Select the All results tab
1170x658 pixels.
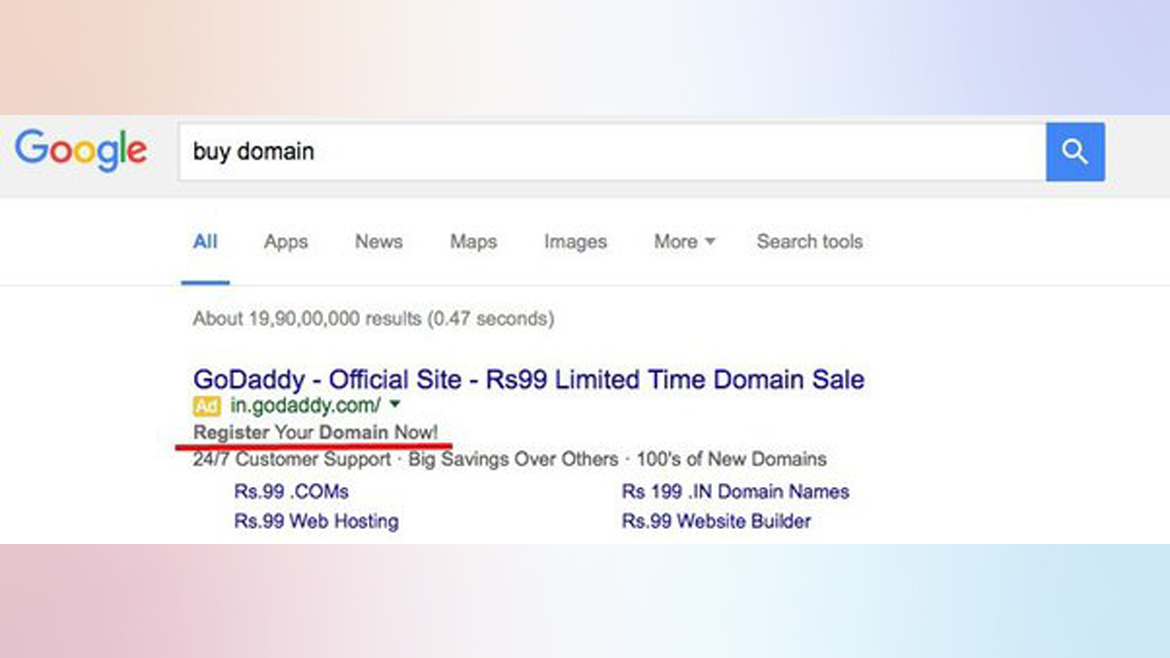tap(205, 242)
